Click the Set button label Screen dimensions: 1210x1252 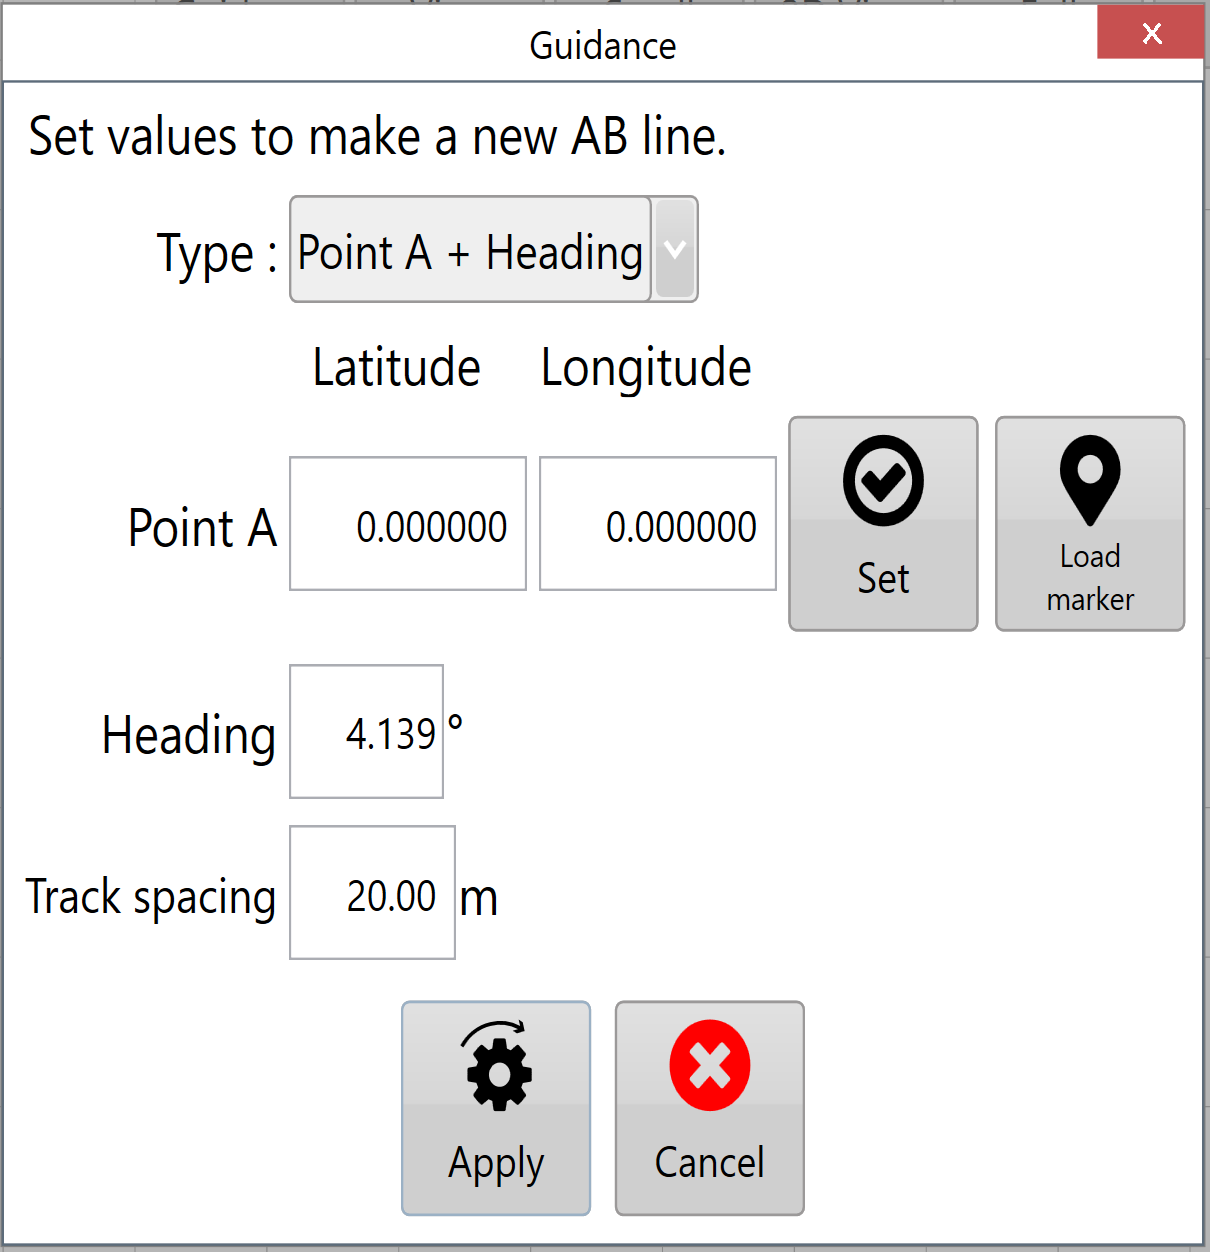[x=883, y=579]
